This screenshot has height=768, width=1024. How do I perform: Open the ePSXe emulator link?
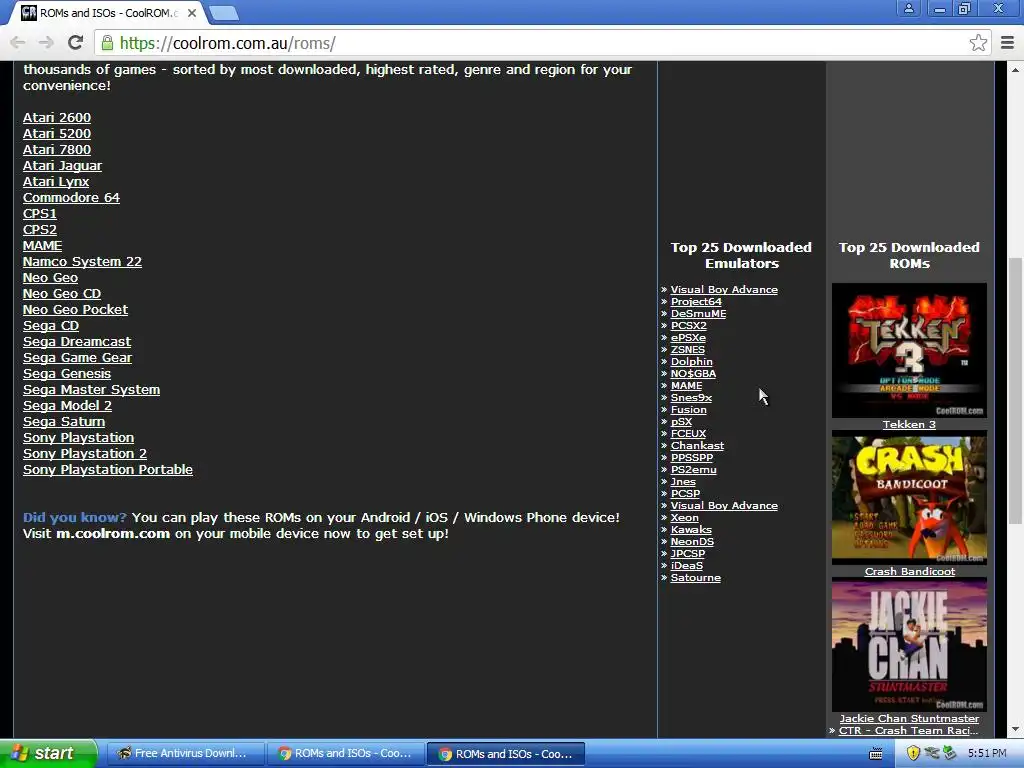click(x=688, y=338)
